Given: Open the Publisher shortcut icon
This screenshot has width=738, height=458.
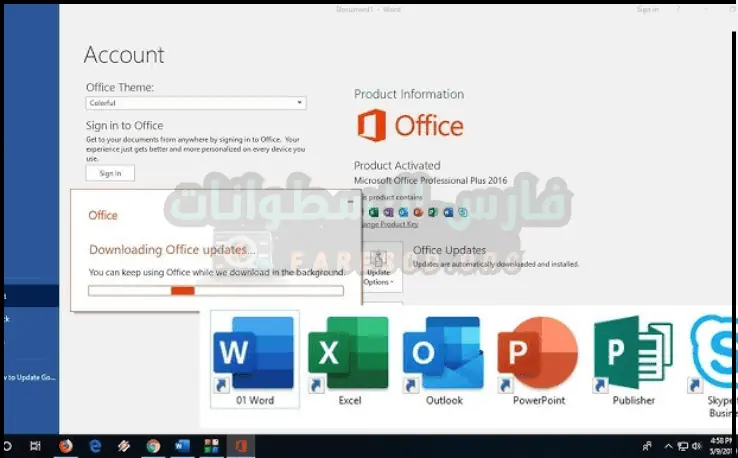Looking at the screenshot, I should point(633,360).
